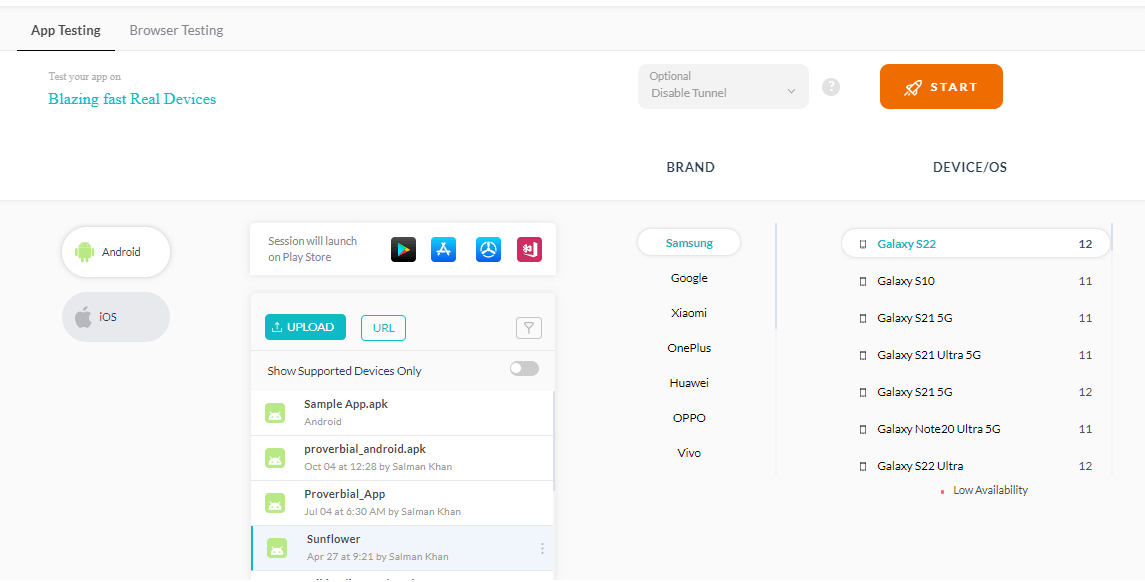Click the UPLOAD button
Viewport: 1145px width, 582px height.
click(x=305, y=327)
